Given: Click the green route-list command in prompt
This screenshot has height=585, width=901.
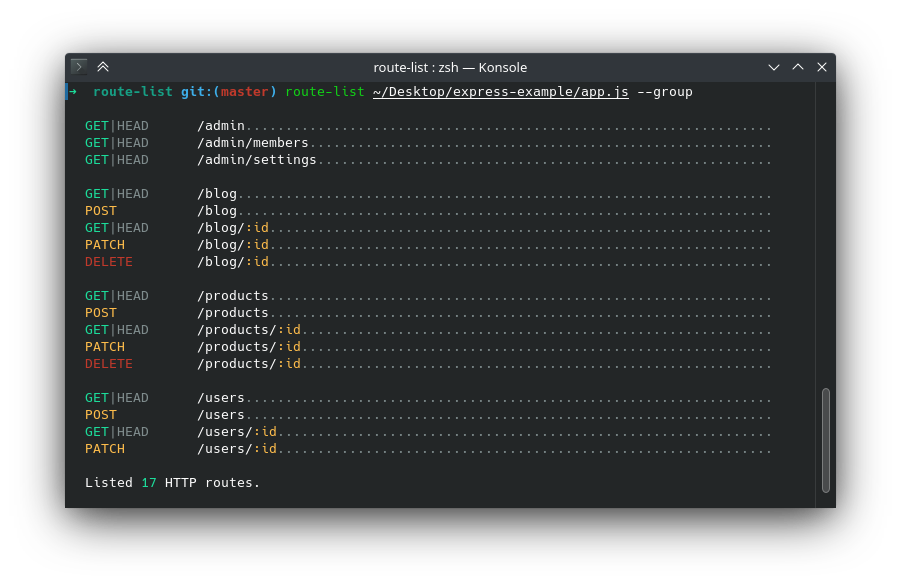Looking at the screenshot, I should (325, 92).
